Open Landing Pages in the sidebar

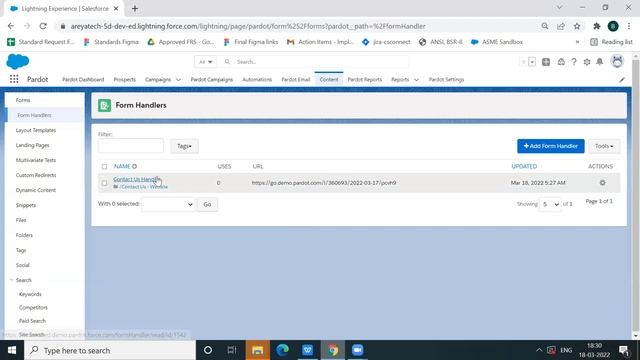point(33,145)
